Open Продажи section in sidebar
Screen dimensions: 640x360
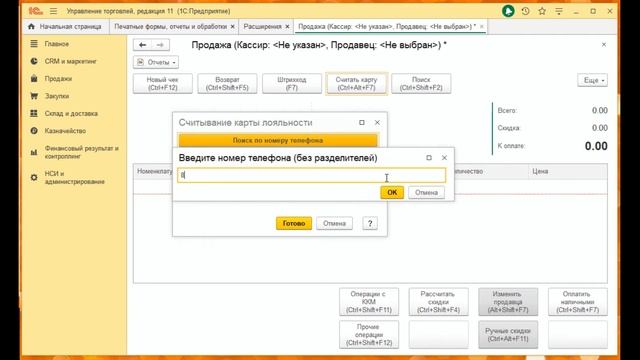point(58,78)
